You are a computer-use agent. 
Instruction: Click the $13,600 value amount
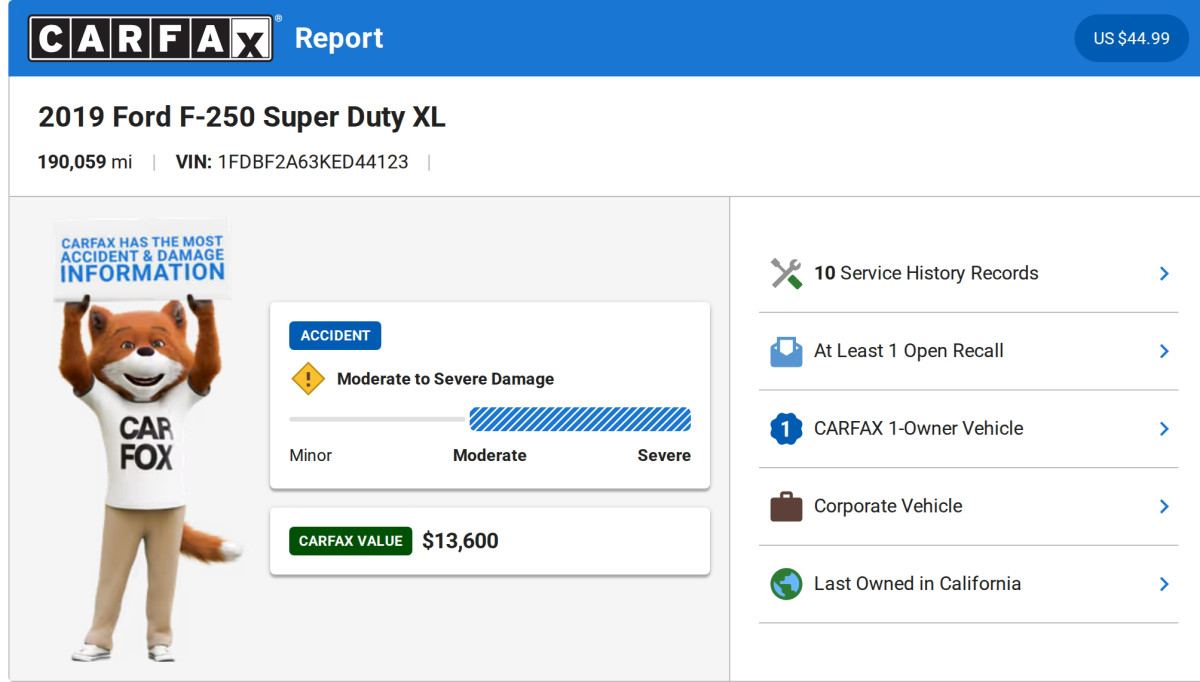click(x=460, y=541)
